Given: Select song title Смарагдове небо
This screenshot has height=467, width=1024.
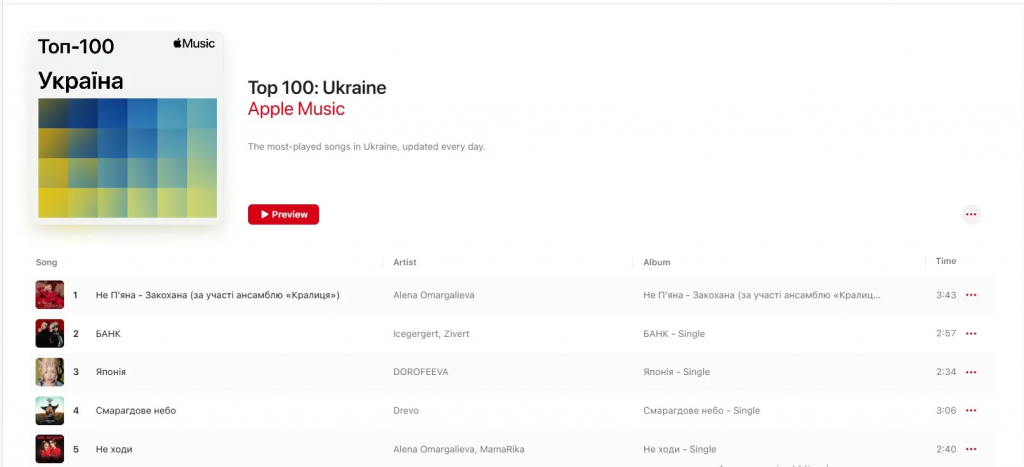Looking at the screenshot, I should 136,411.
